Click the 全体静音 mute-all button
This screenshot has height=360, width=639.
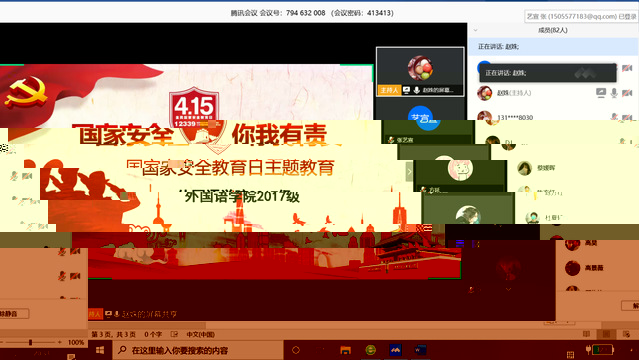pos(13,314)
